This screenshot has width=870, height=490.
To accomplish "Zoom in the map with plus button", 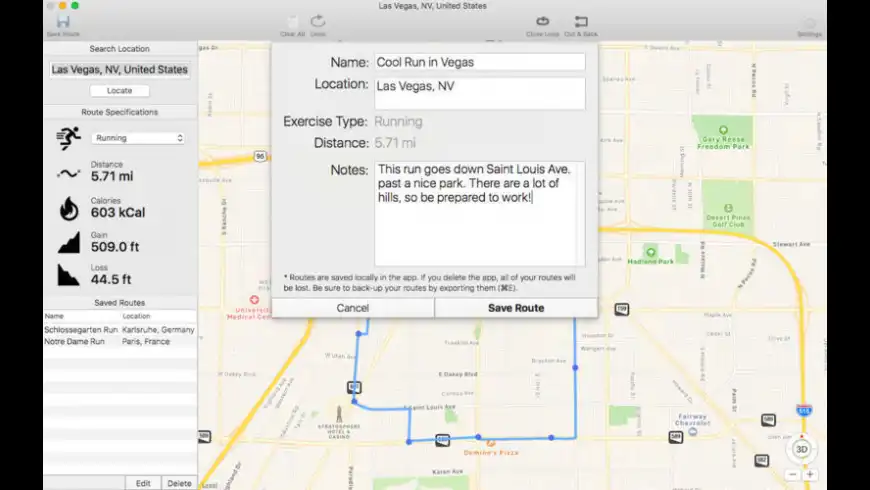I will tap(810, 474).
